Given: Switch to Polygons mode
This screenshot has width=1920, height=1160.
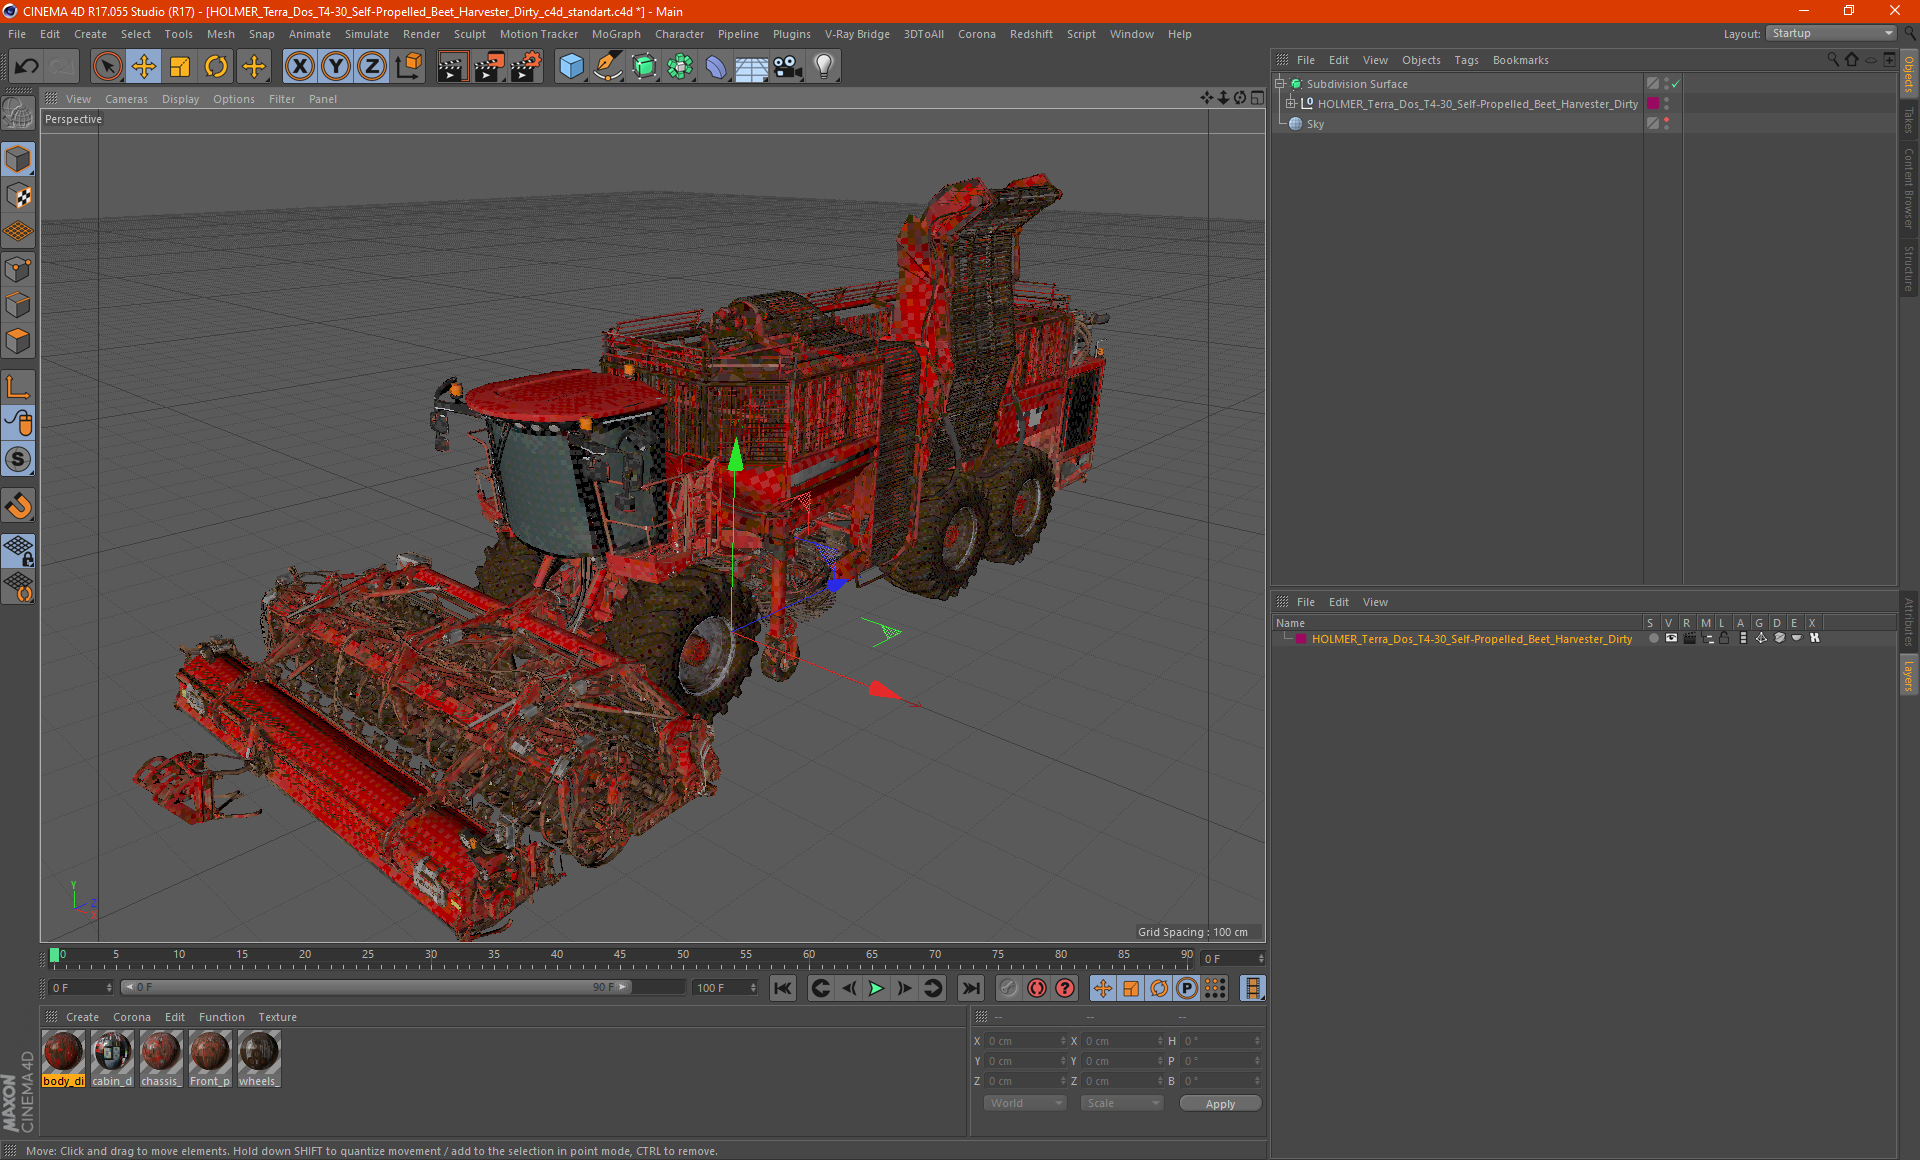Looking at the screenshot, I should click(x=18, y=341).
